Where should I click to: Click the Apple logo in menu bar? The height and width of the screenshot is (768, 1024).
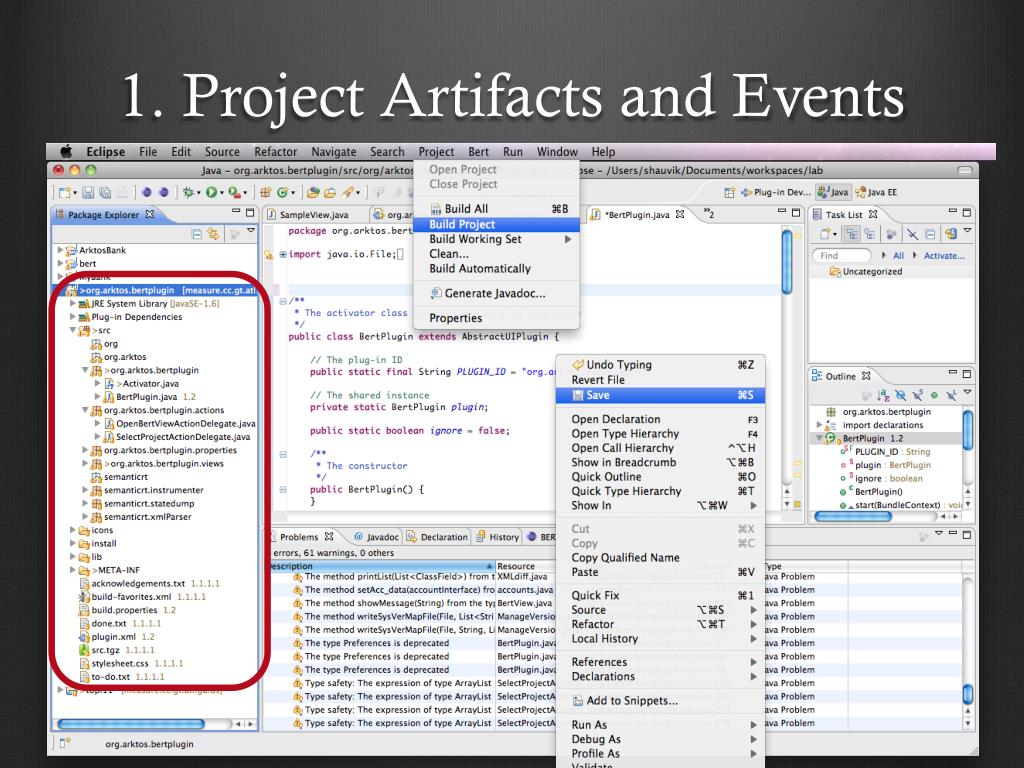click(x=66, y=152)
